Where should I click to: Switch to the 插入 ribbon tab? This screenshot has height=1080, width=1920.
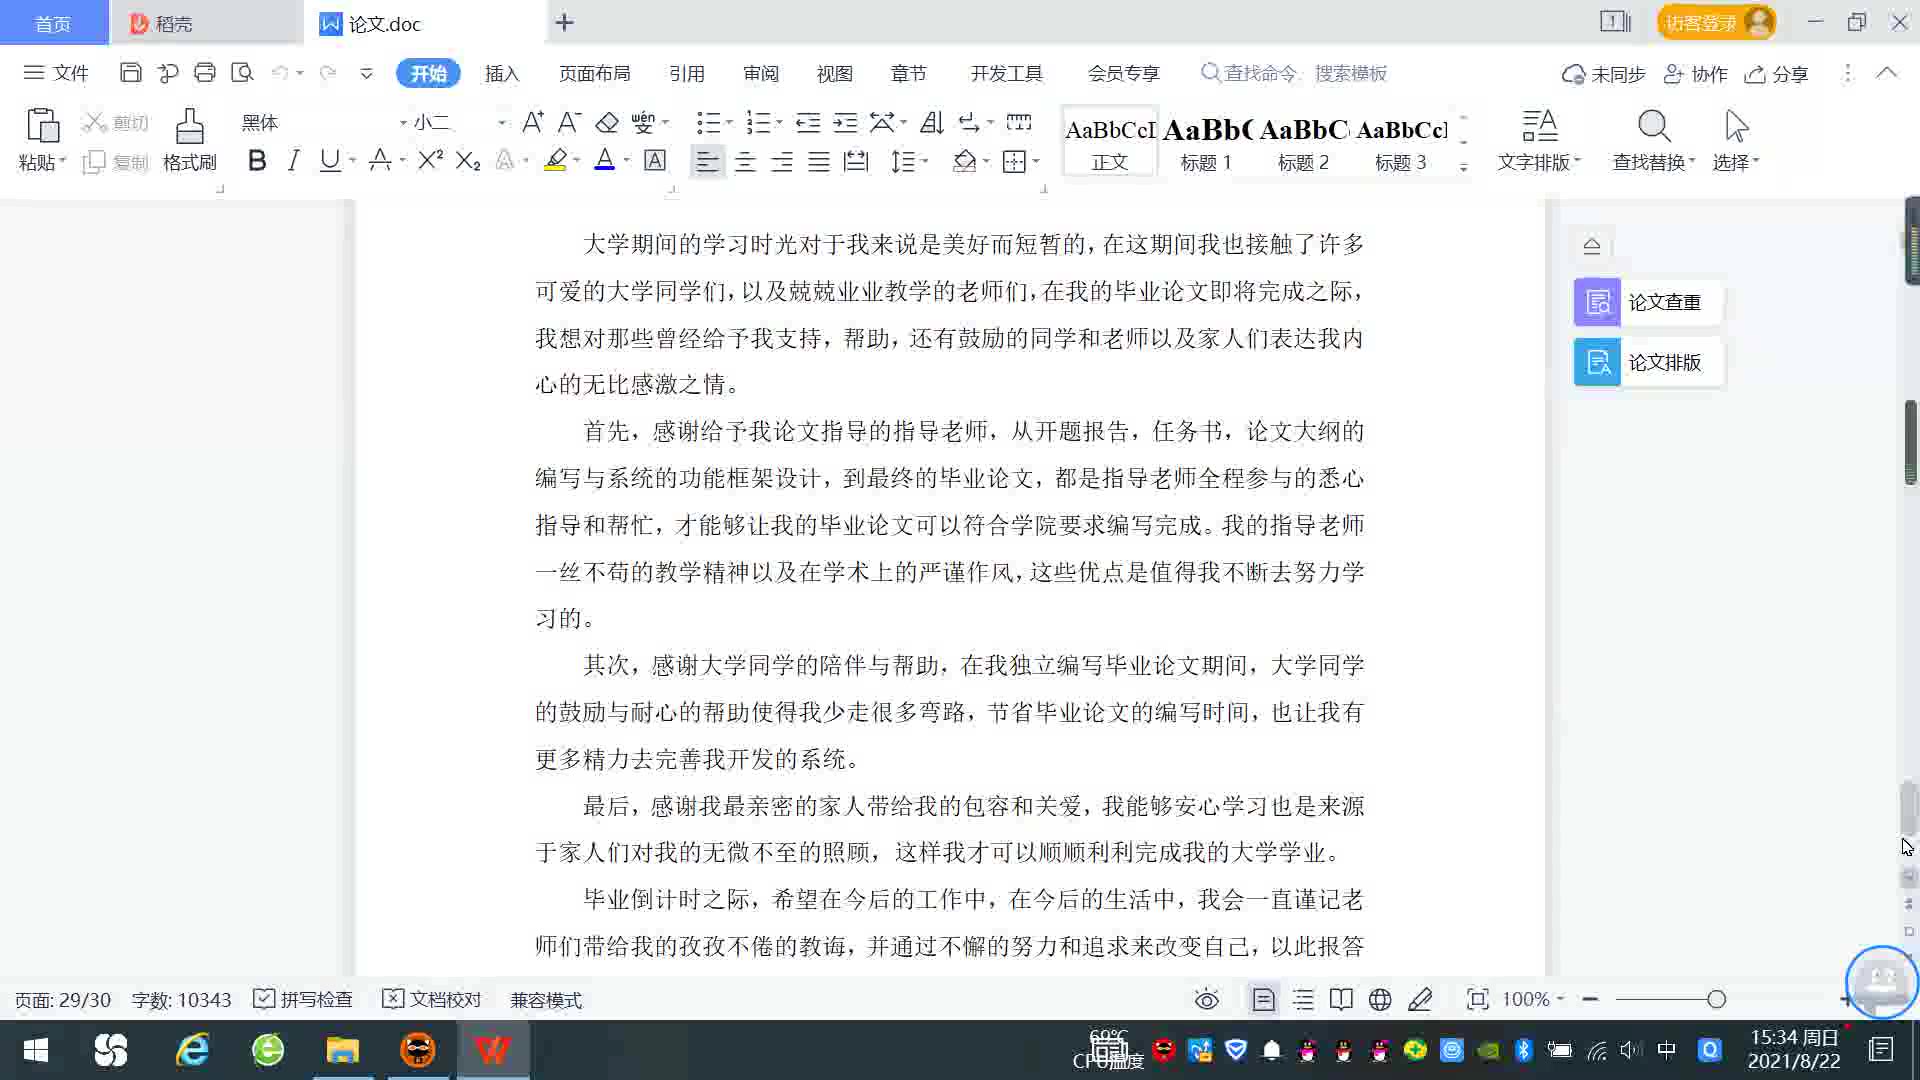(x=502, y=73)
